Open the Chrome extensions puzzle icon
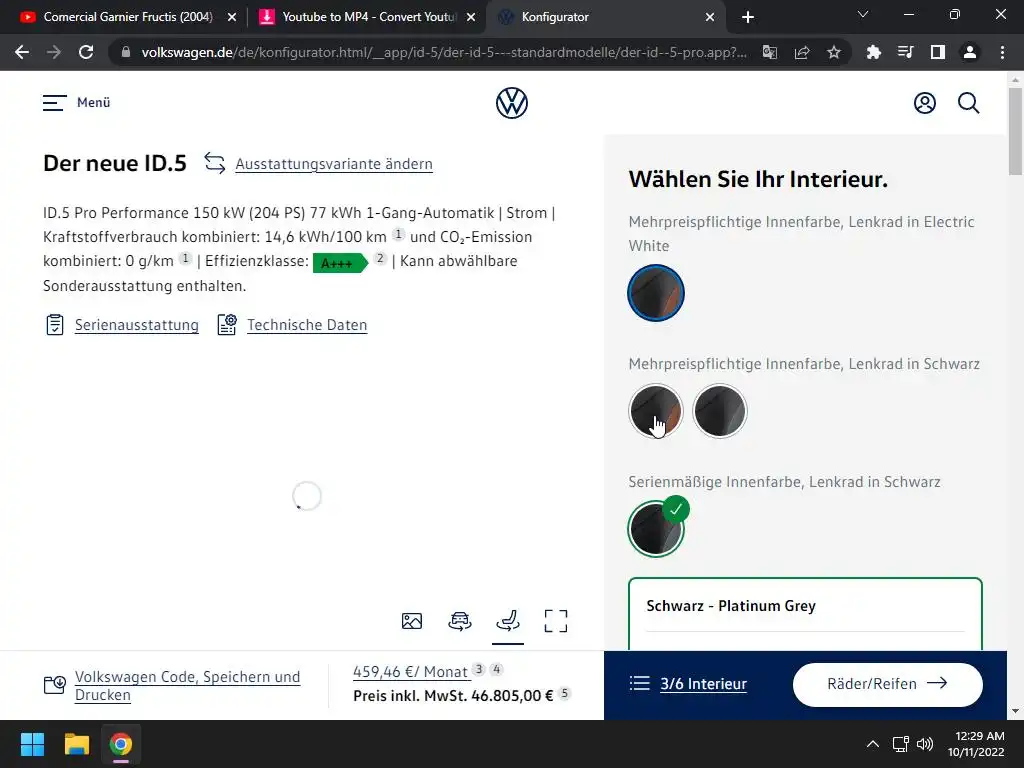This screenshot has height=768, width=1024. 873,52
